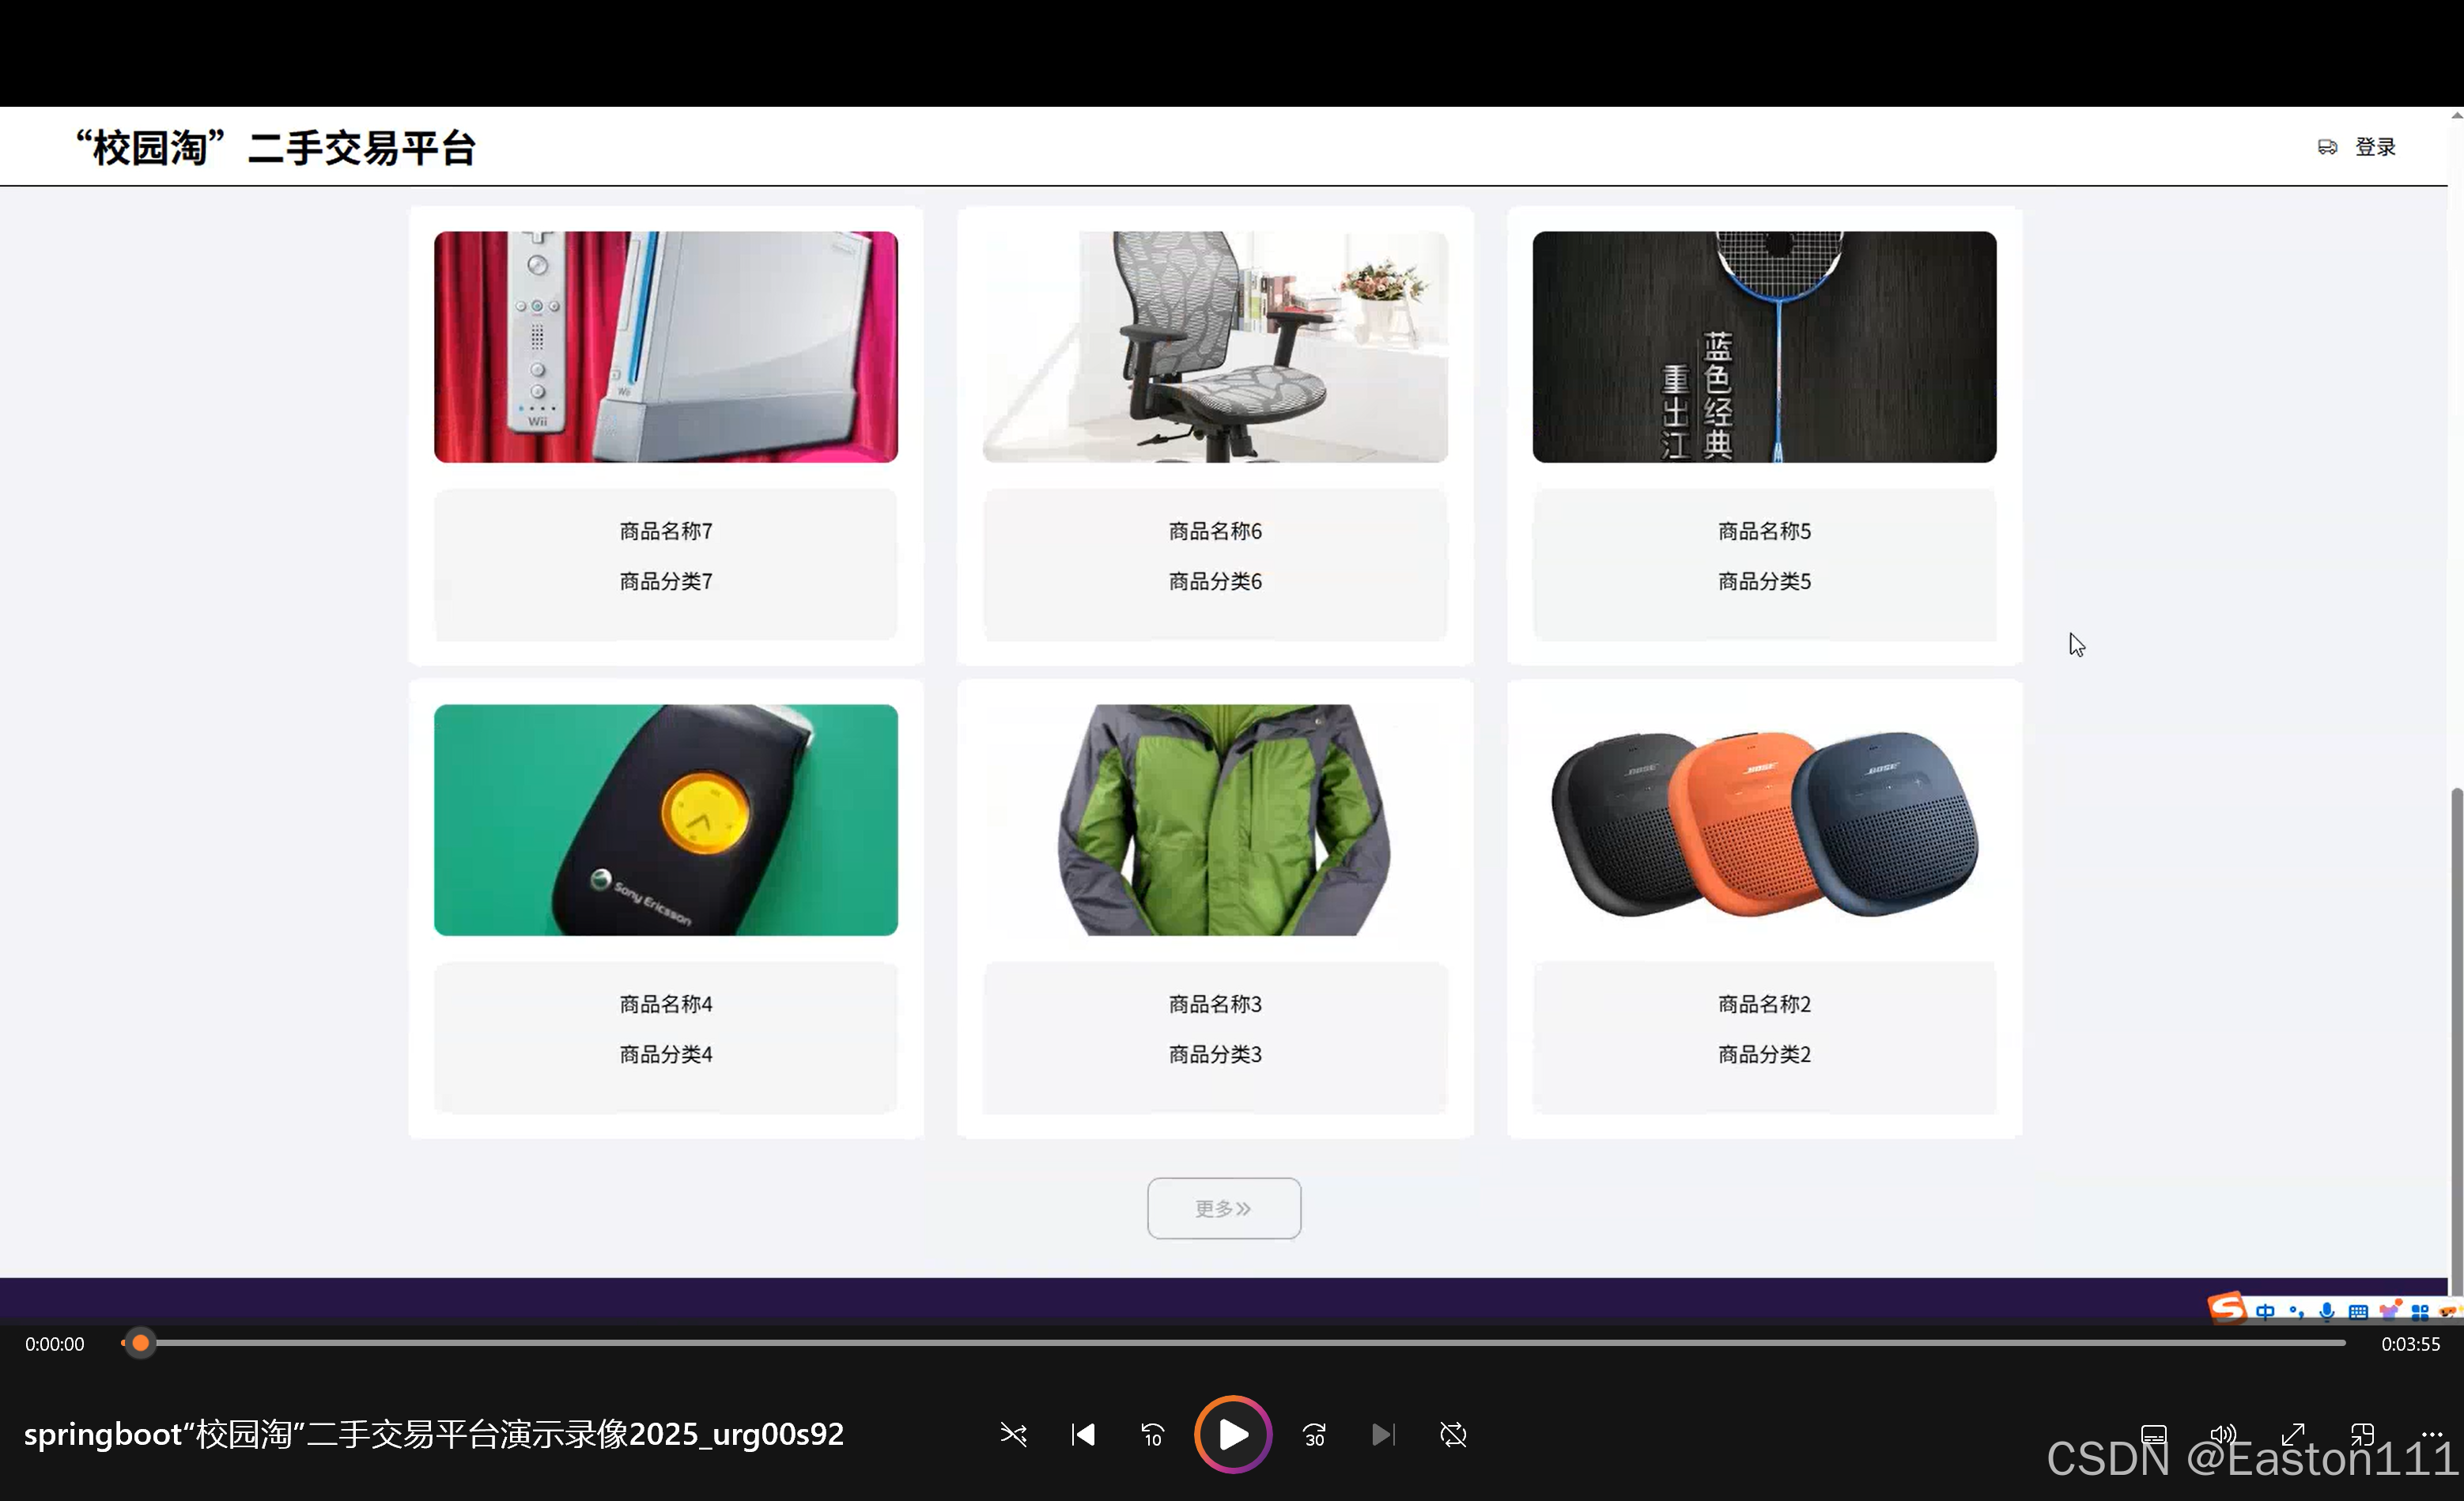Click the 商品分类7 category label
This screenshot has width=2464, height=1501.
coord(666,581)
